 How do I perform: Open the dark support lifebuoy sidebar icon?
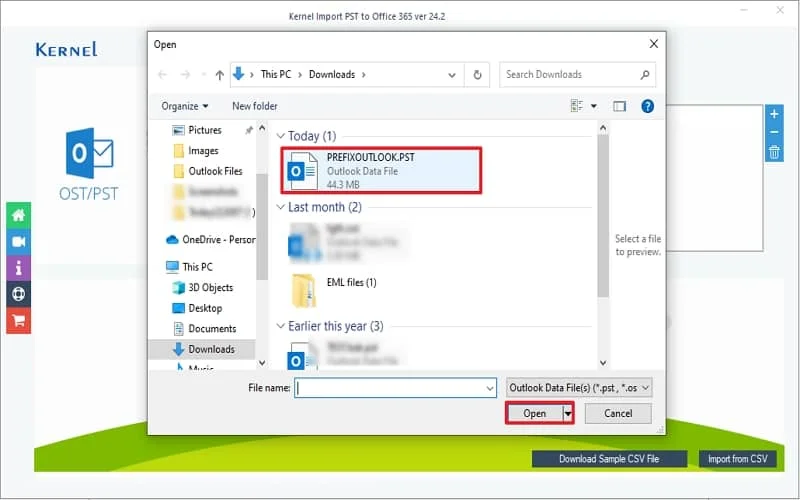click(x=18, y=294)
